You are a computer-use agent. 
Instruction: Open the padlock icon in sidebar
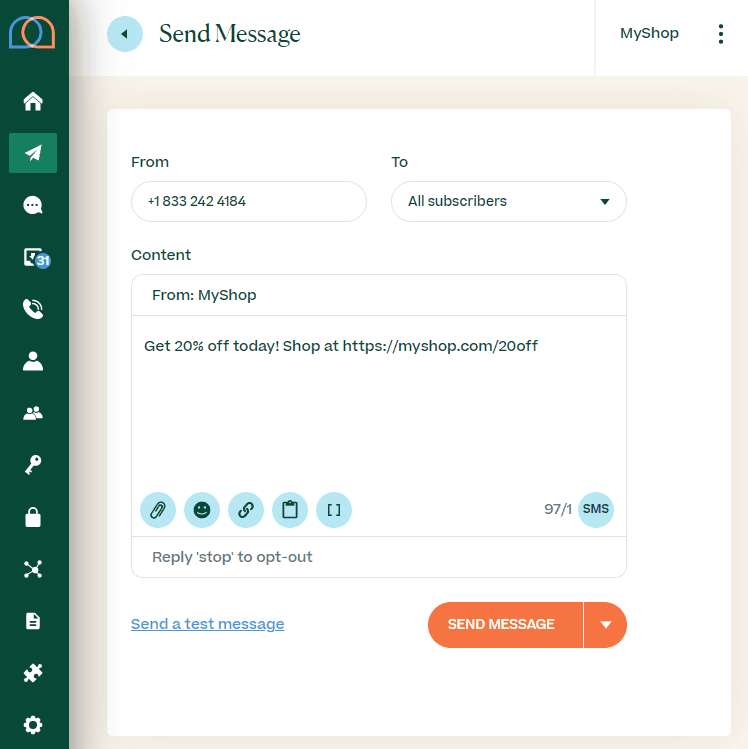33,517
